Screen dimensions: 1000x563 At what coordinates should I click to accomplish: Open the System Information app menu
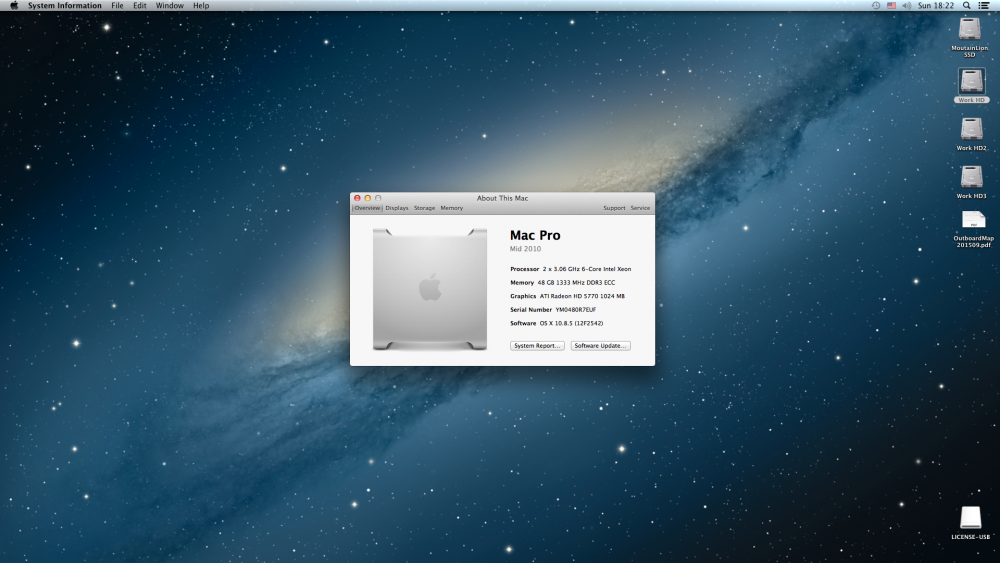pos(64,5)
